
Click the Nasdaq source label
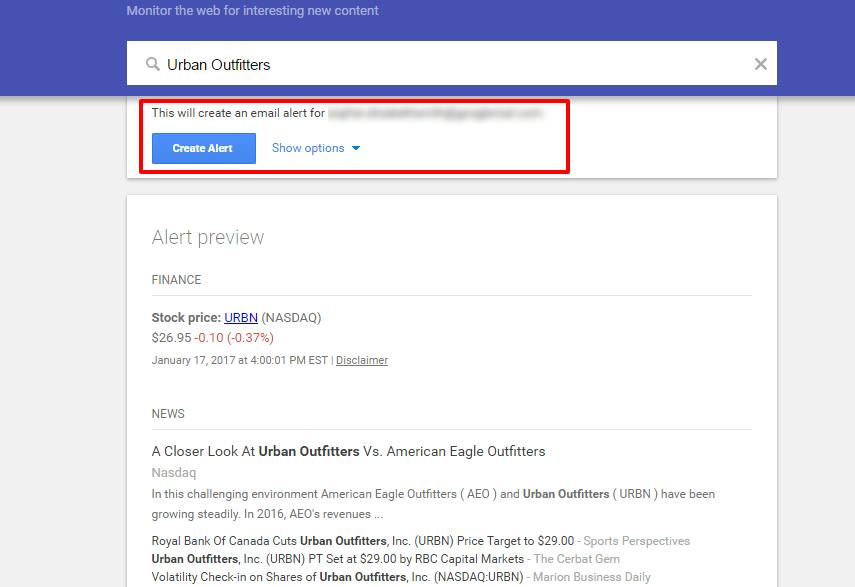coord(173,473)
